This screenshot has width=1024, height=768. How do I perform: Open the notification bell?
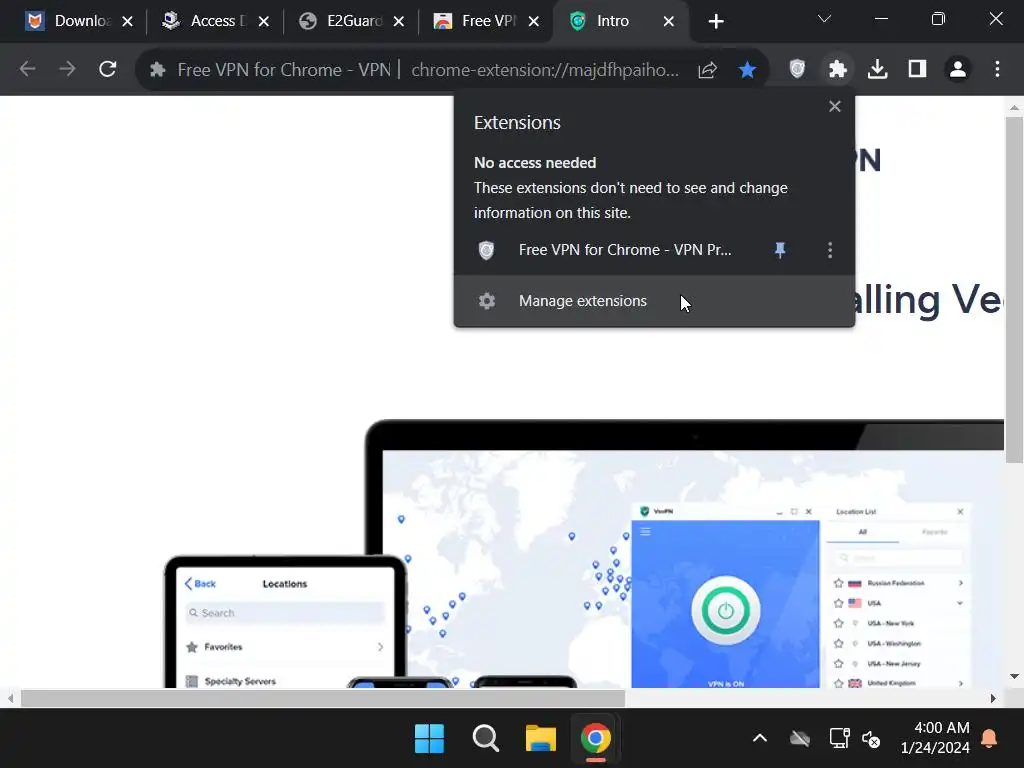(x=989, y=739)
